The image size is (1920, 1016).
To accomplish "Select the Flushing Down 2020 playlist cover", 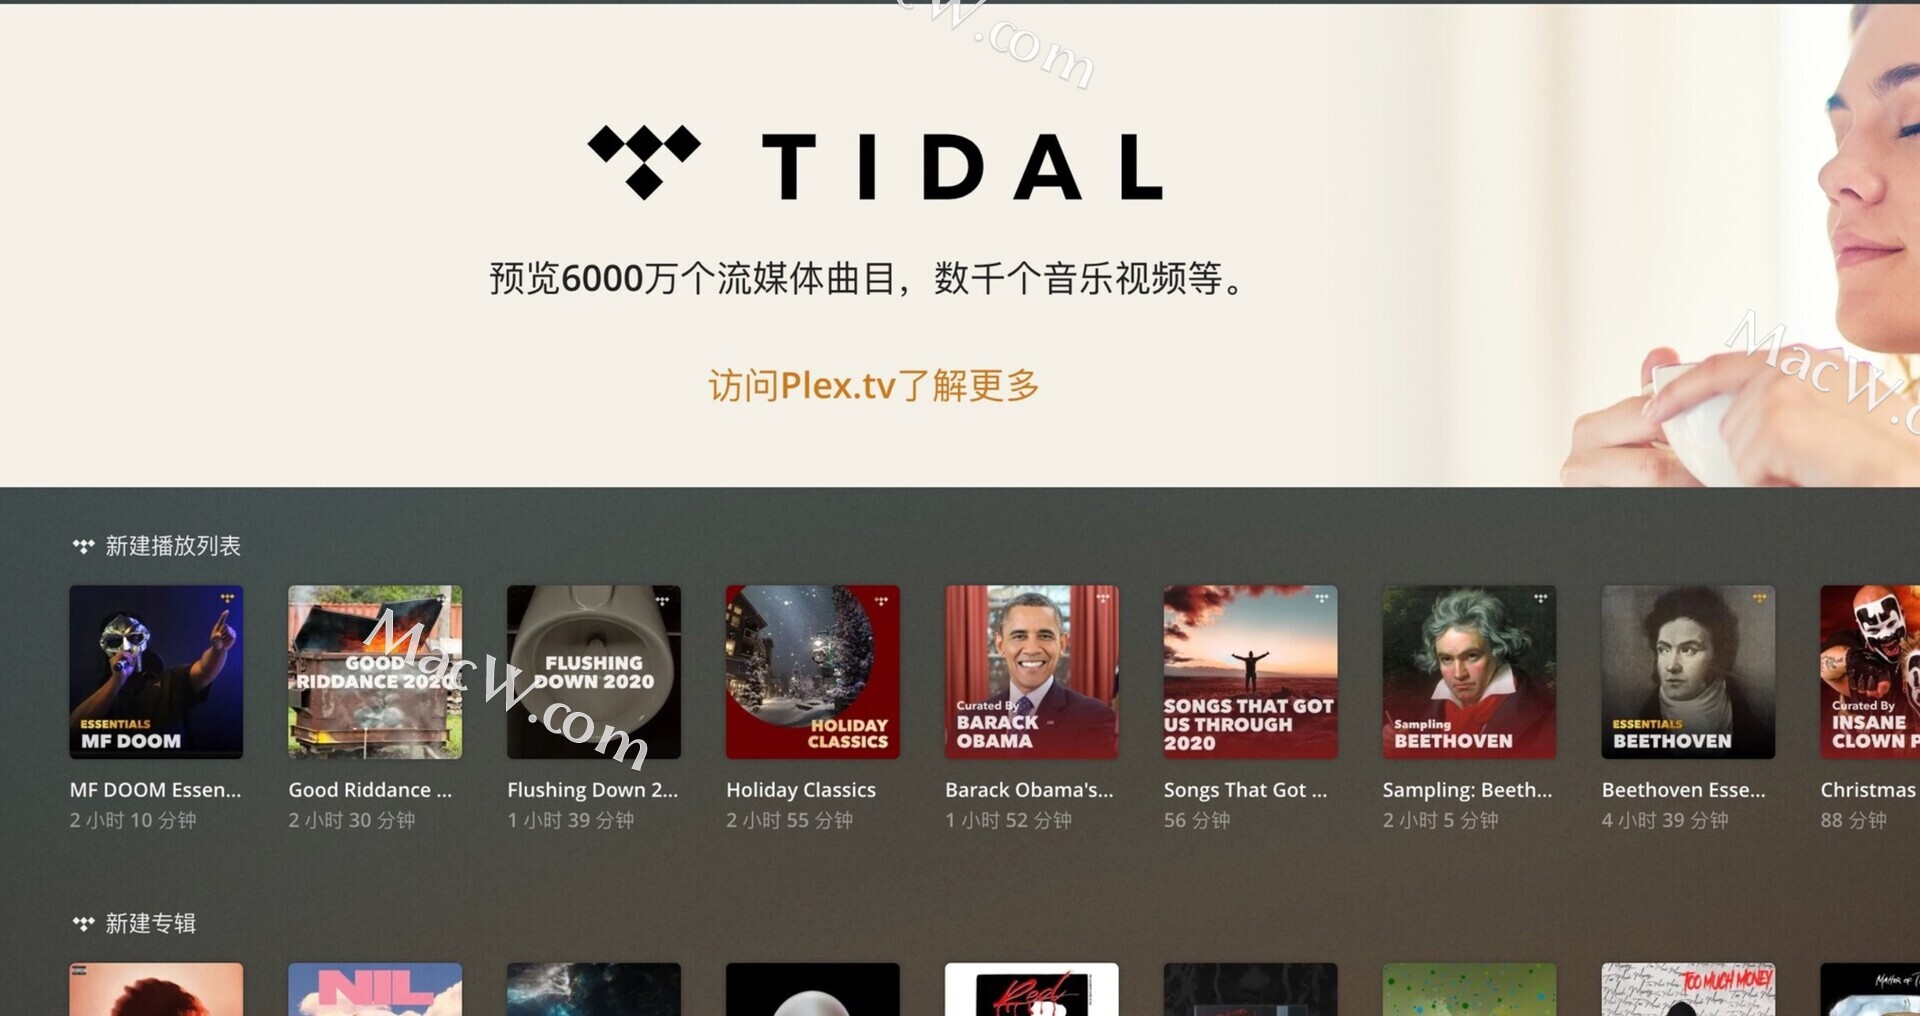I will [594, 672].
